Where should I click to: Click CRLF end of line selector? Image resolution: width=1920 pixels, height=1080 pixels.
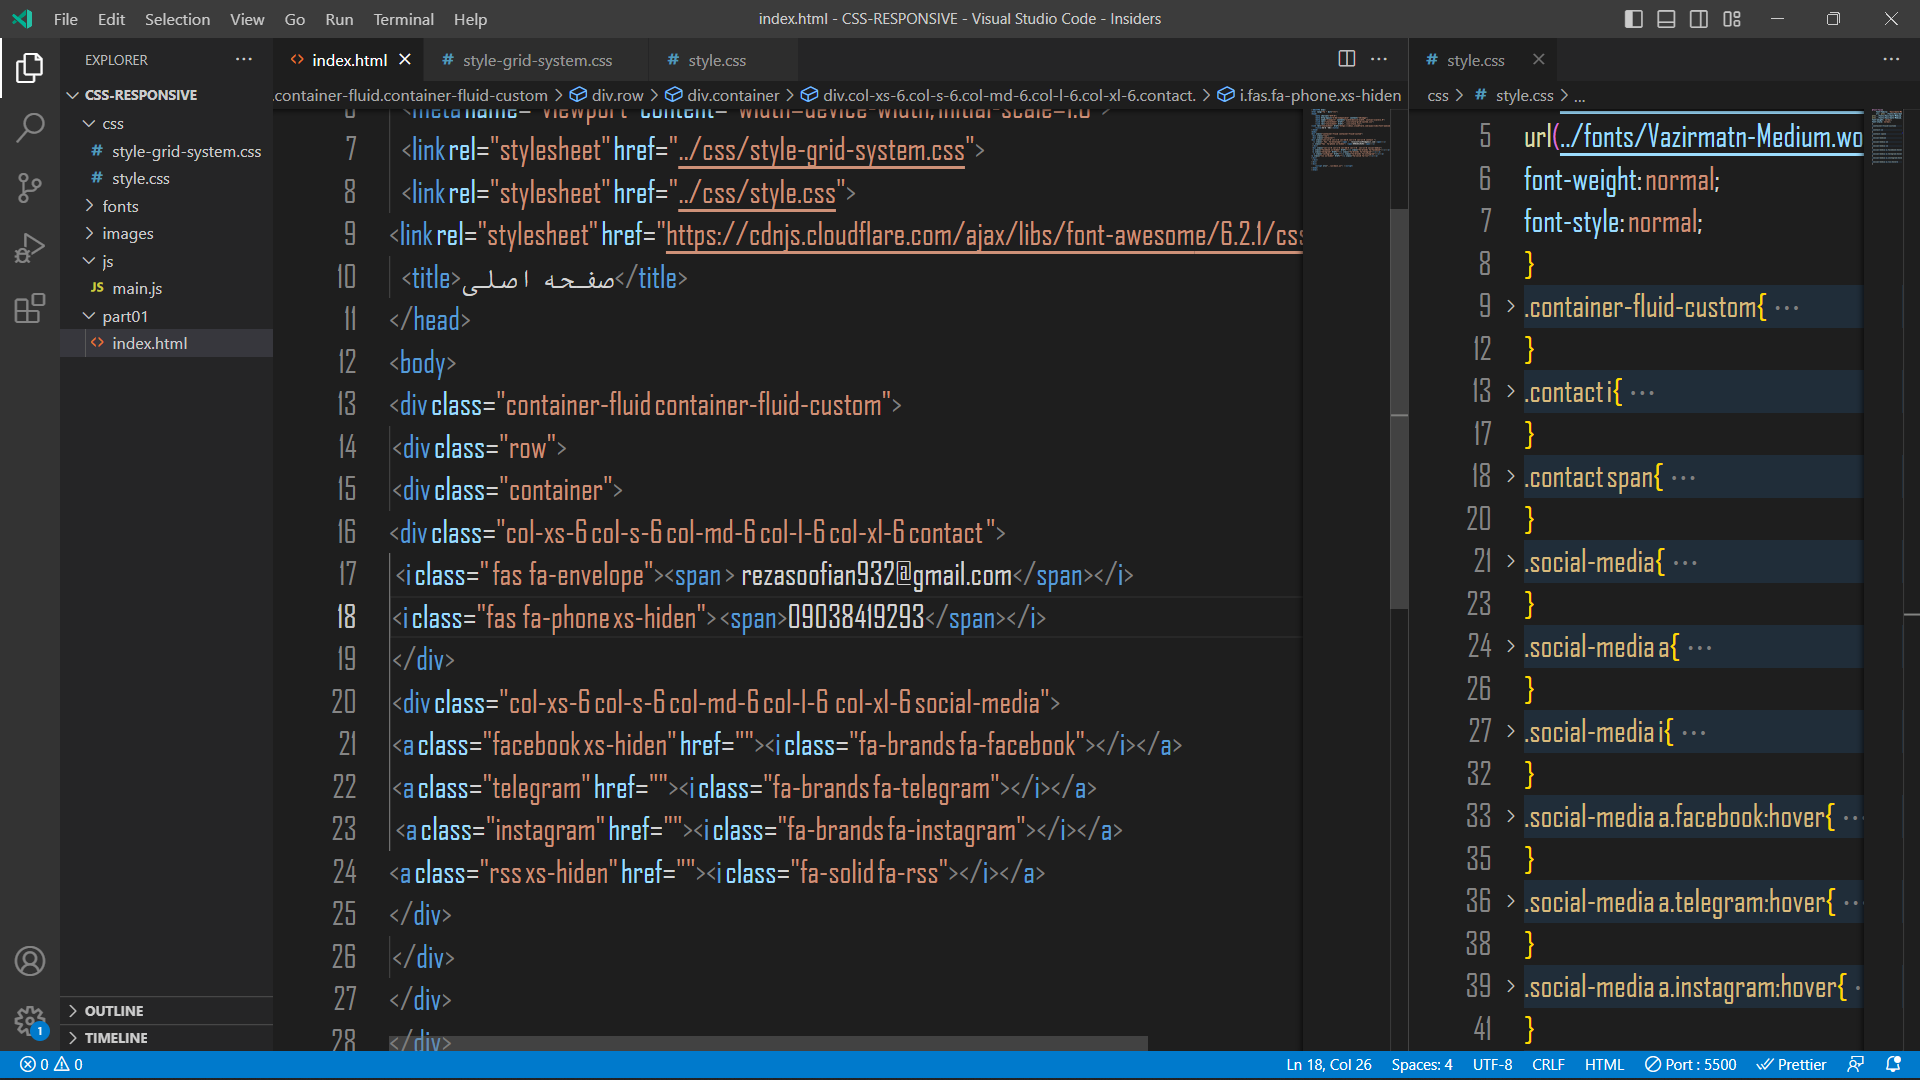pos(1548,1065)
